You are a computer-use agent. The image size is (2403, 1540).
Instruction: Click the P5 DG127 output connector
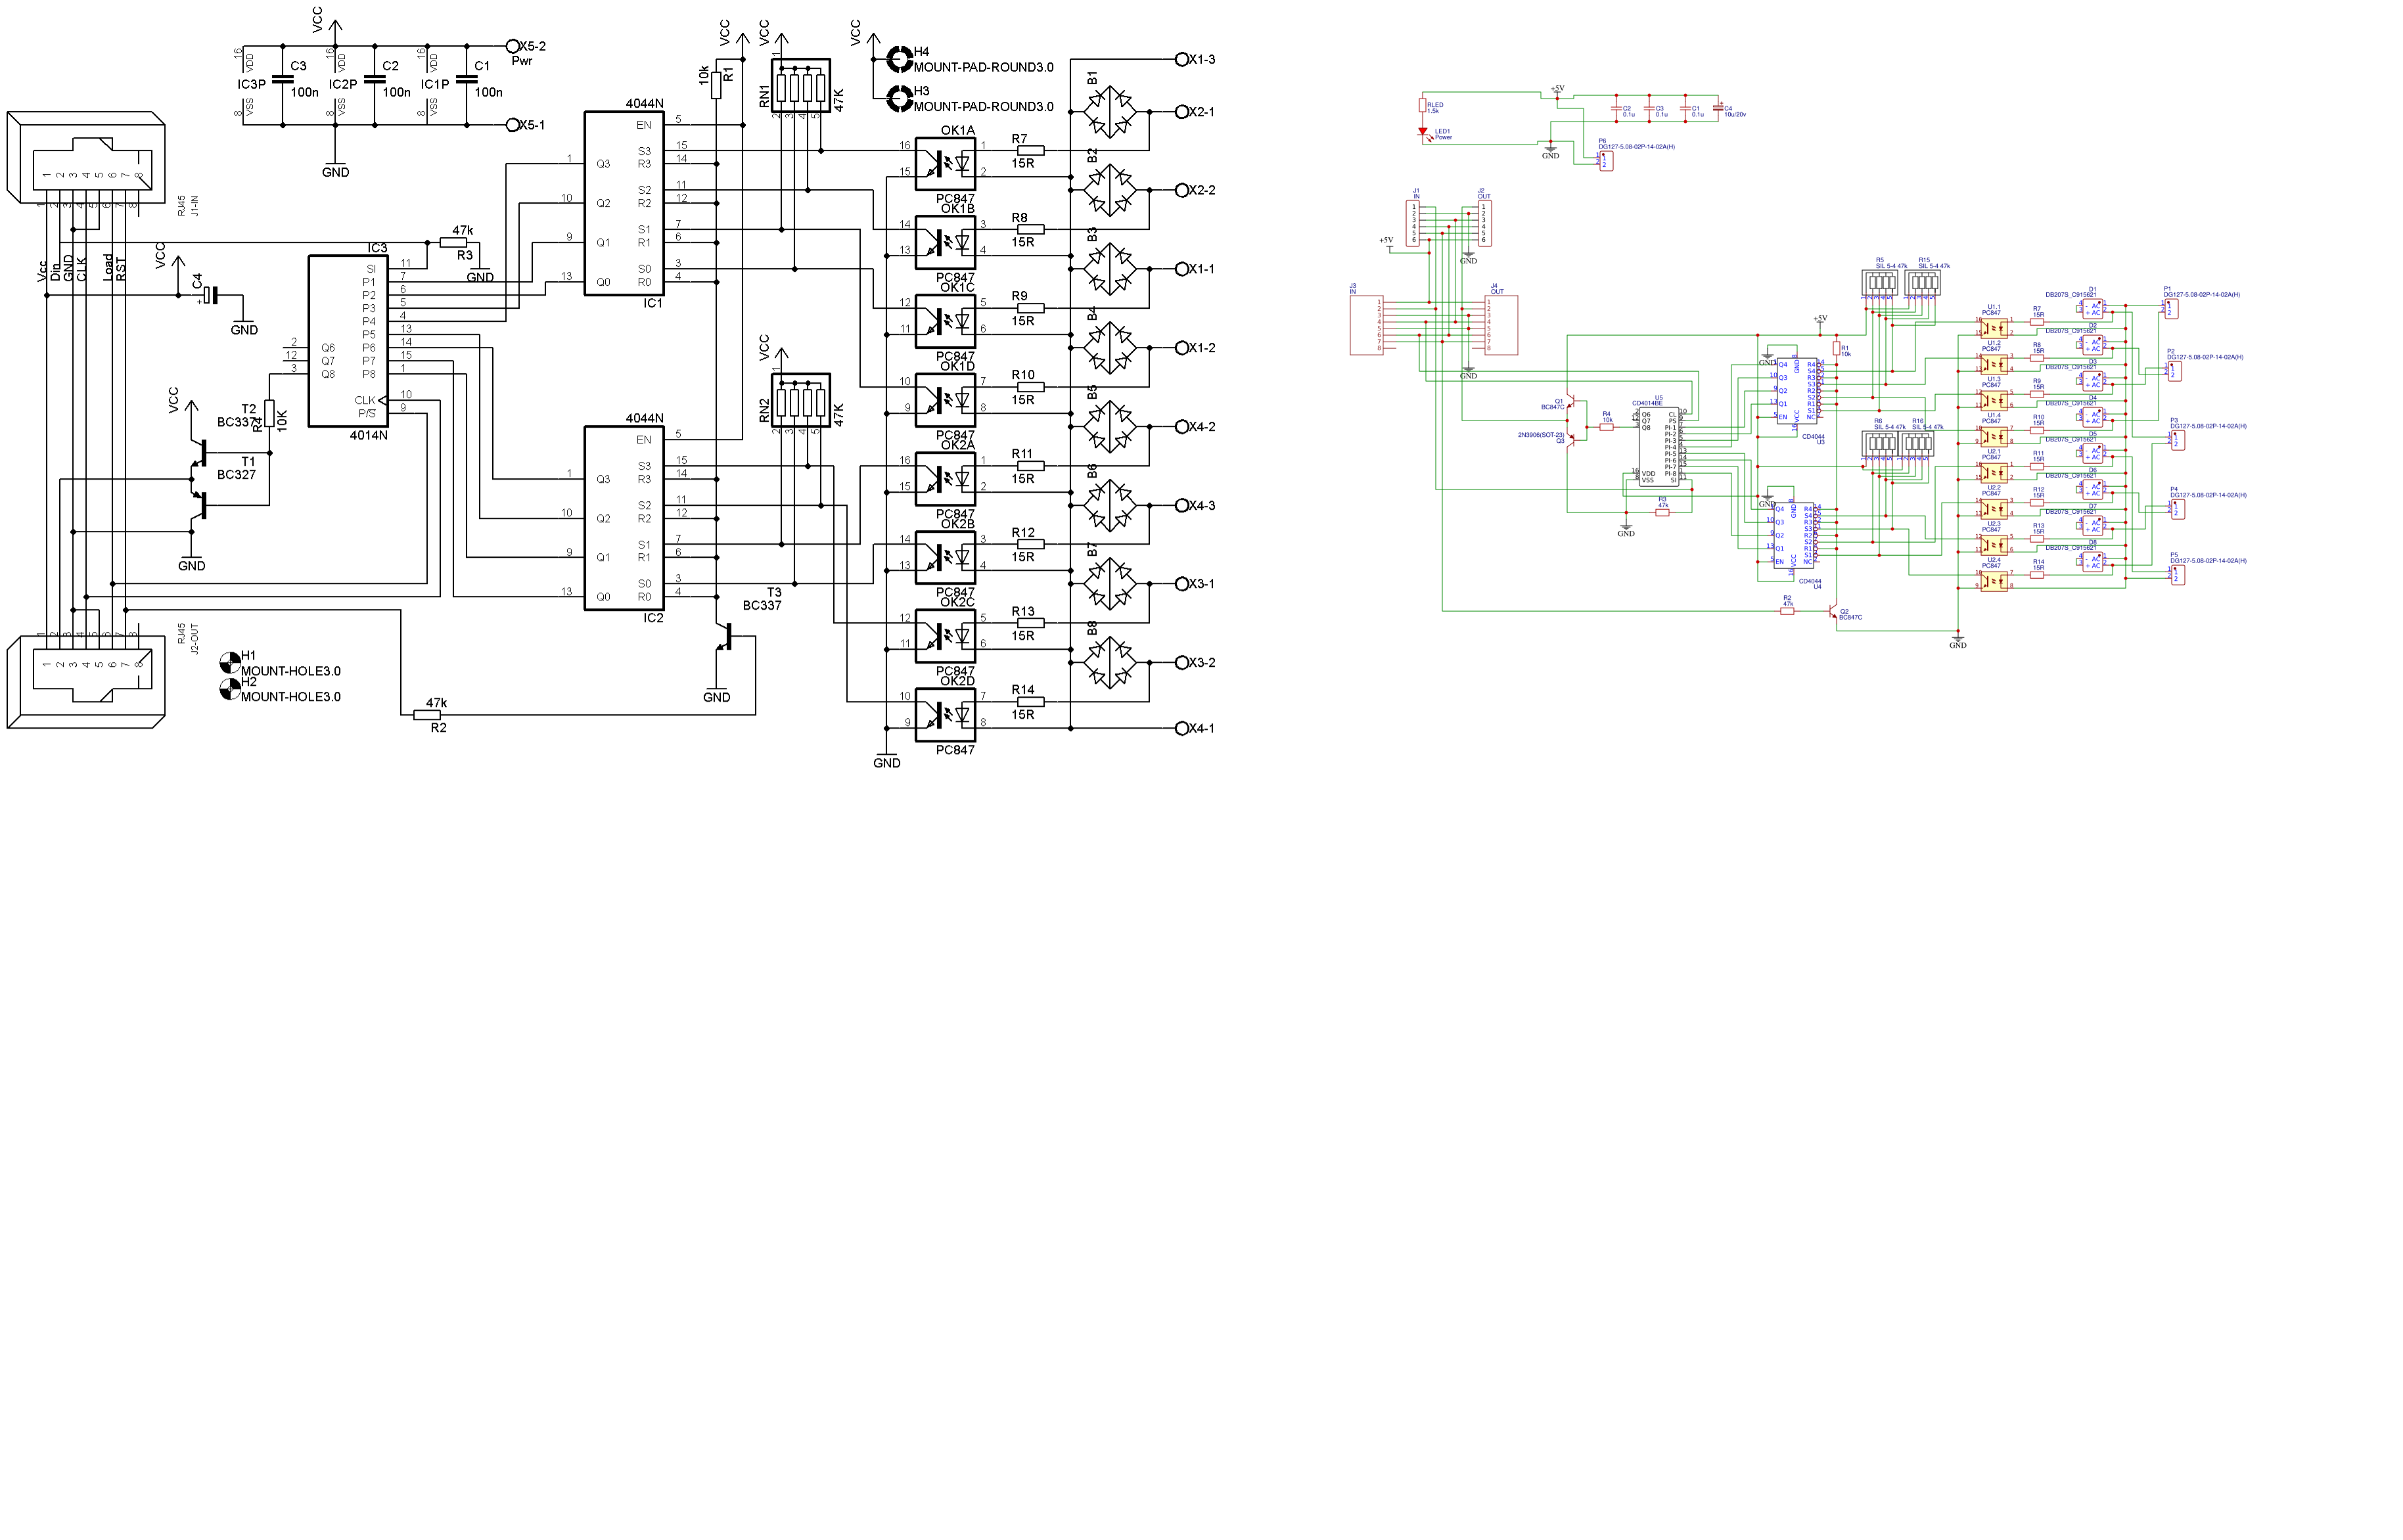(x=2178, y=574)
